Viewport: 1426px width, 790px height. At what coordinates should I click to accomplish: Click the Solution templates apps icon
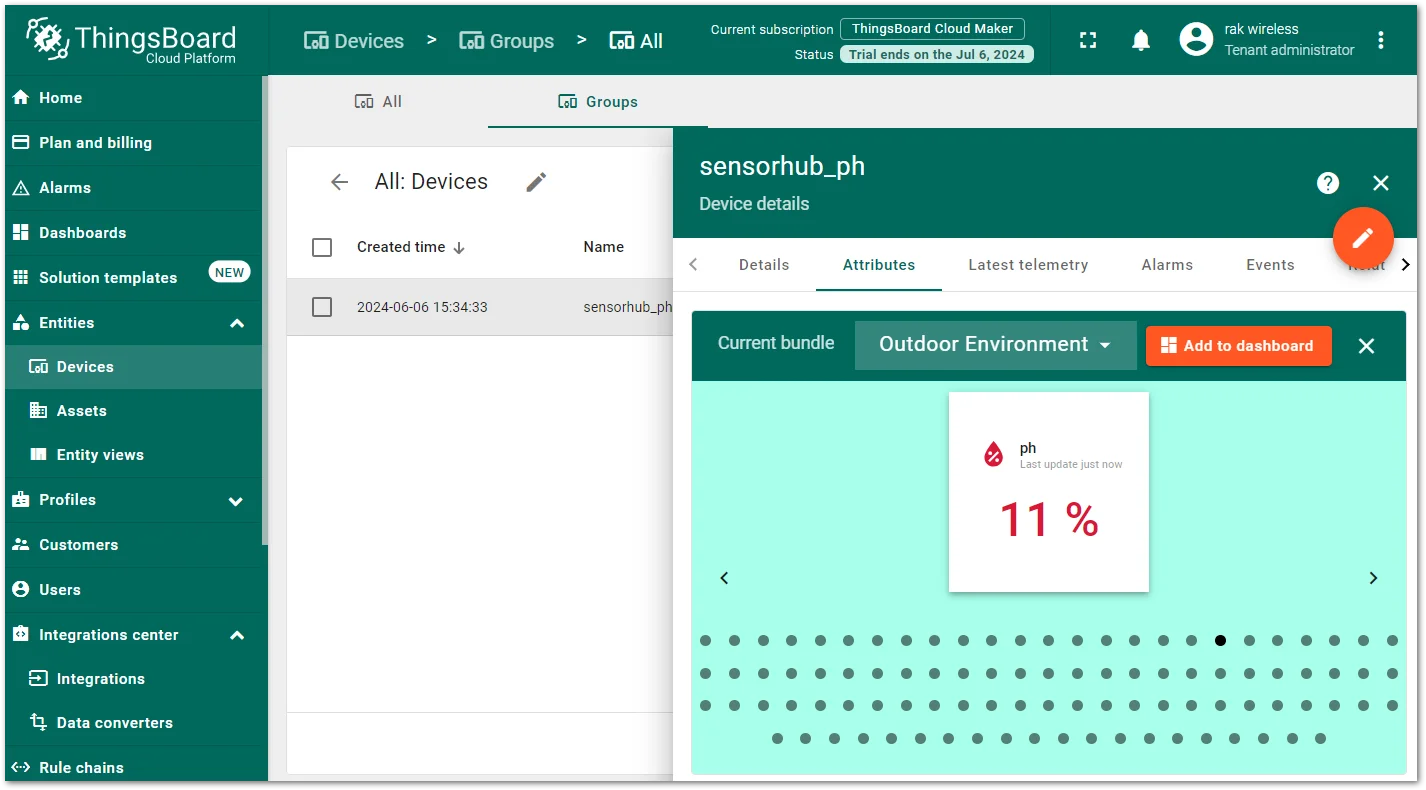click(x=20, y=278)
